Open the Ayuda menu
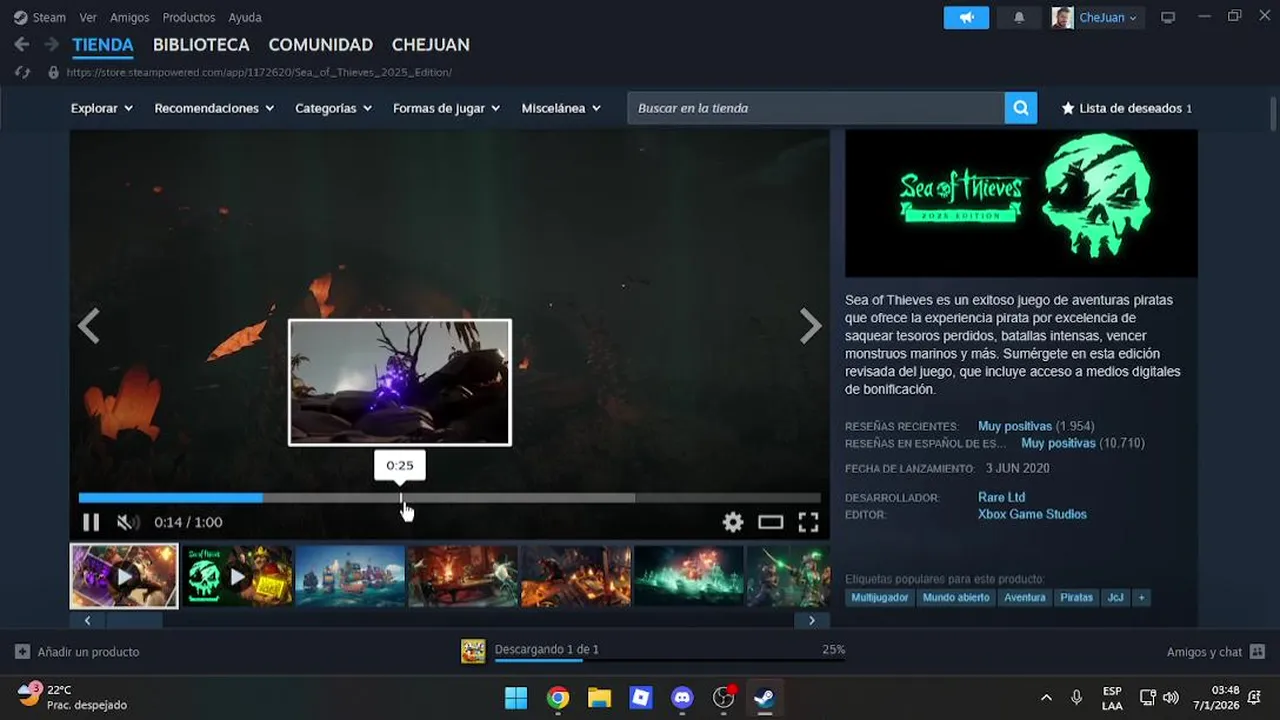The height and width of the screenshot is (720, 1280). [245, 17]
